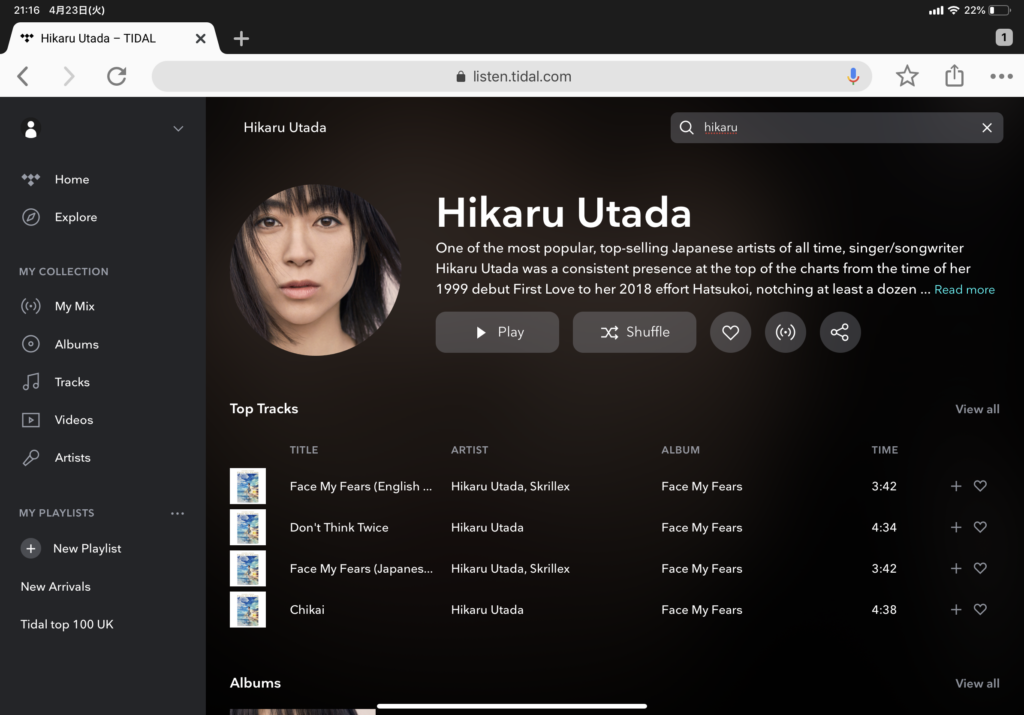
Task: Open the Tidal top 100 UK playlist
Action: 67,624
